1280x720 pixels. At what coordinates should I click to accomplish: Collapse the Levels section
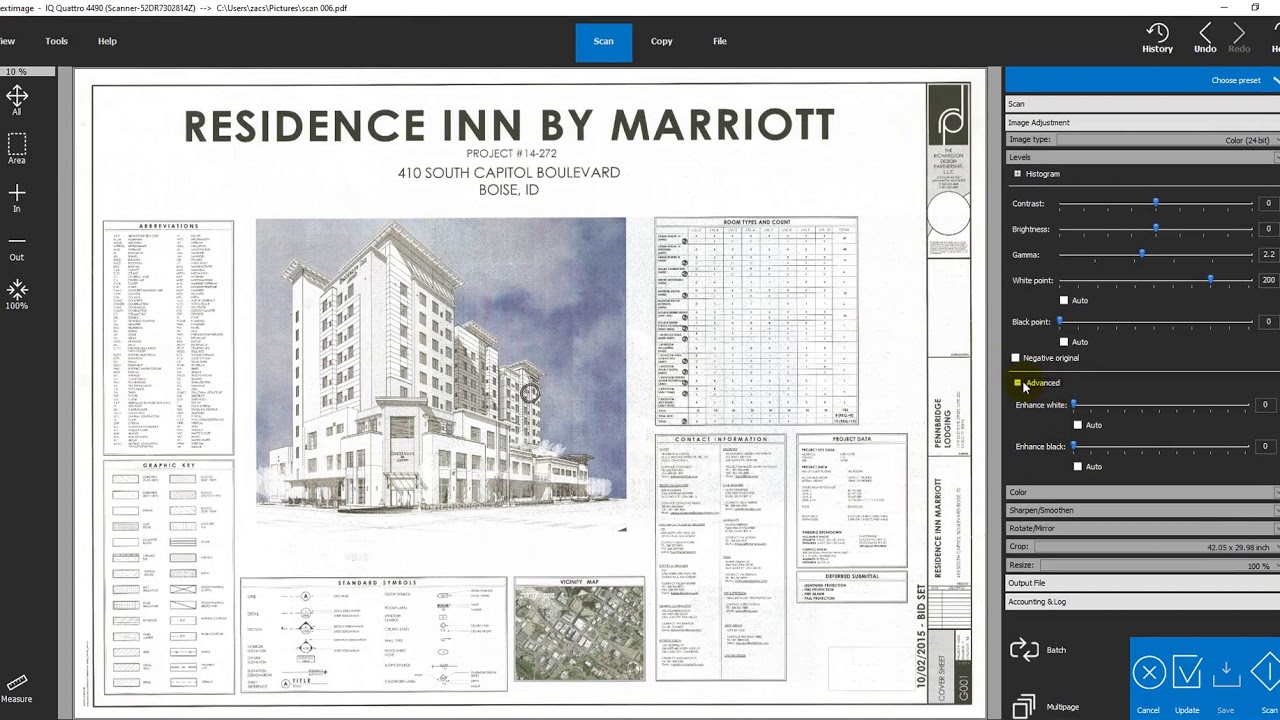(x=1143, y=157)
